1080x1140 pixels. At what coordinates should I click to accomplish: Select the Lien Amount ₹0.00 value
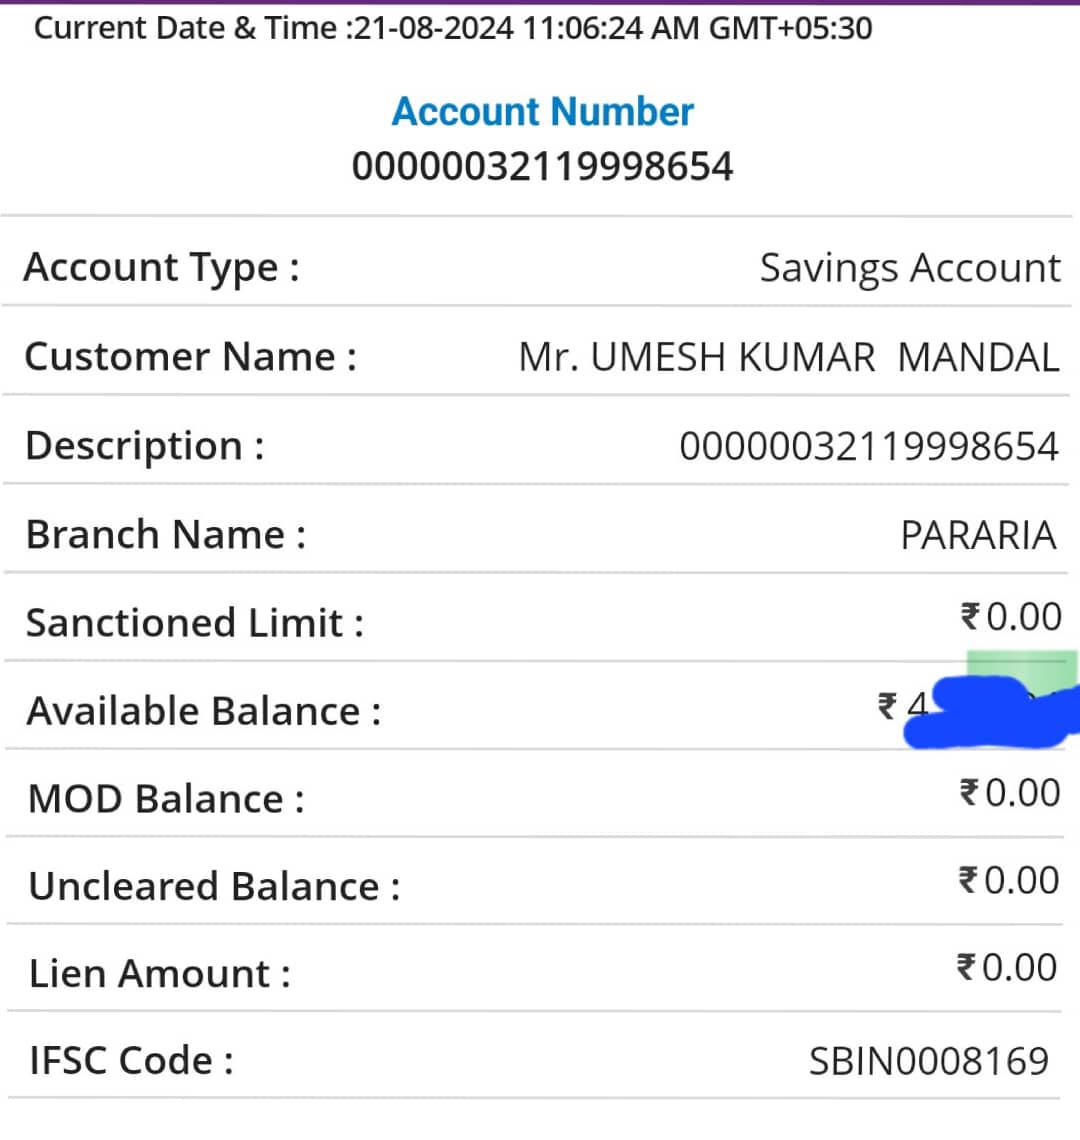coord(1007,968)
